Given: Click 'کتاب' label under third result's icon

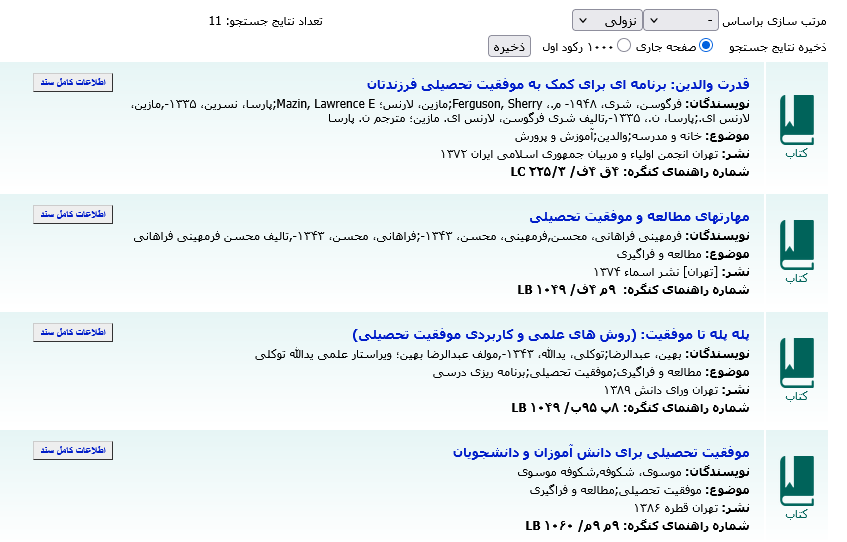Looking at the screenshot, I should (796, 396).
